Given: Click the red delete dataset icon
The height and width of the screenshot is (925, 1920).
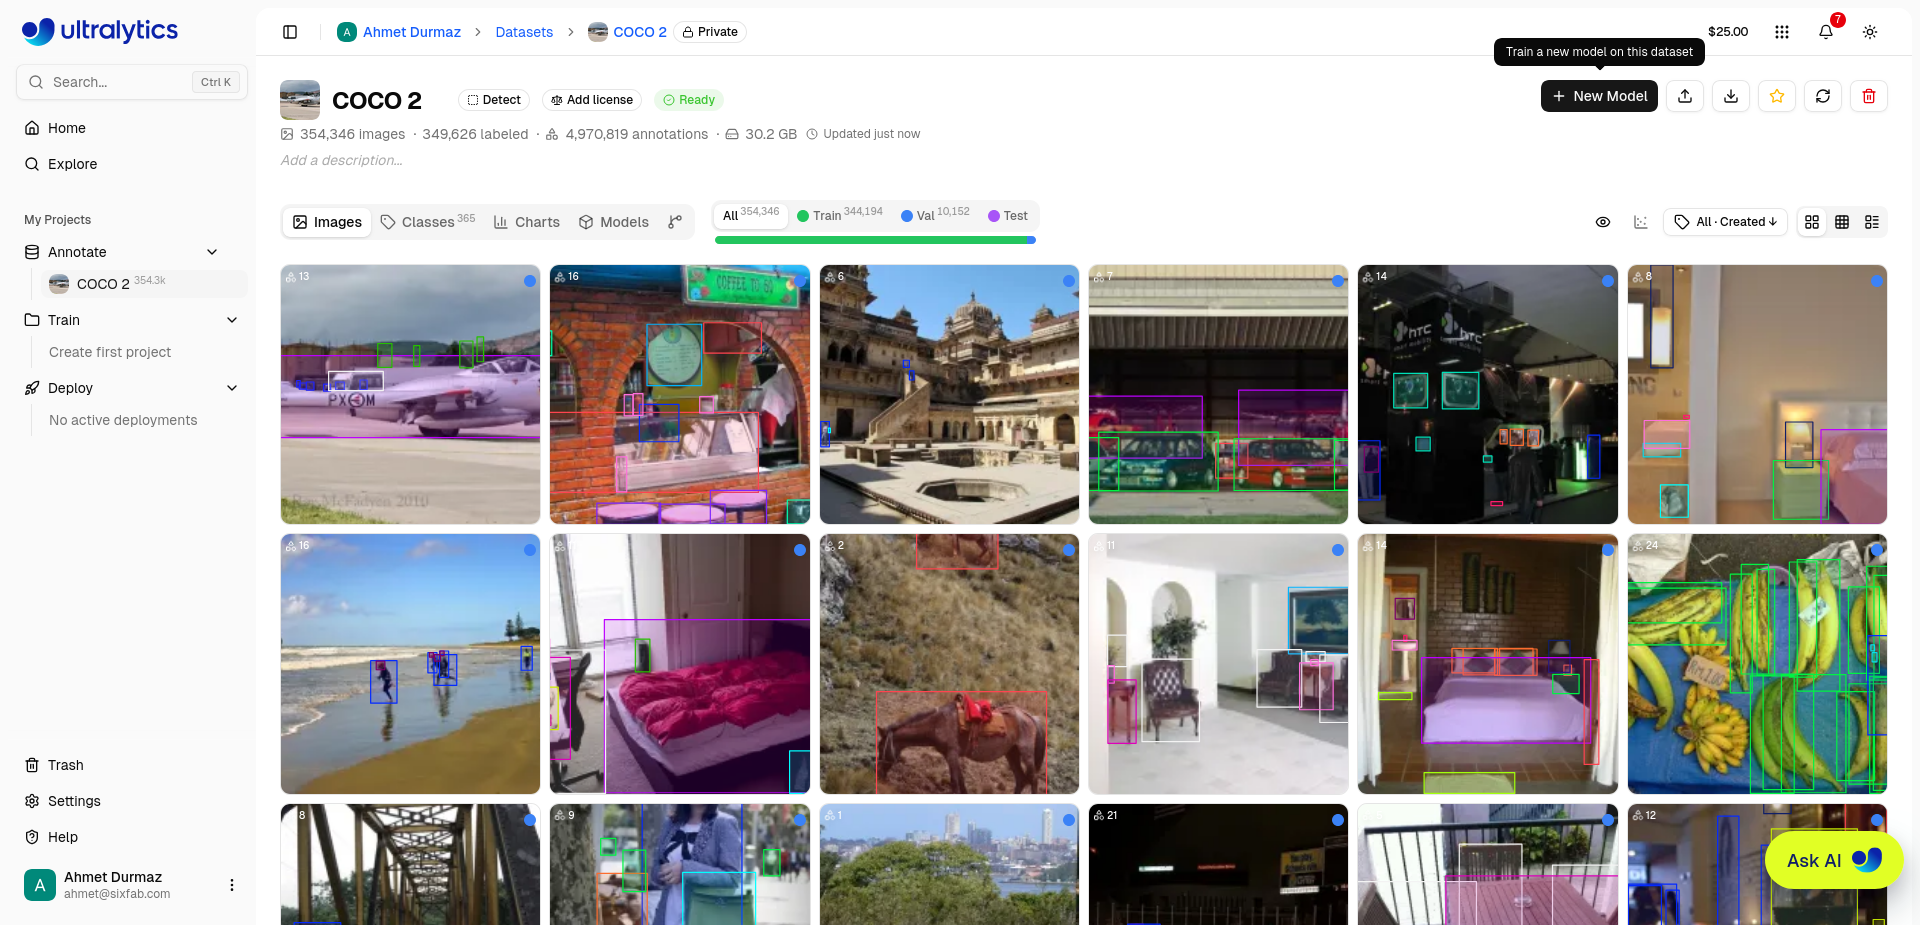Looking at the screenshot, I should tap(1869, 96).
